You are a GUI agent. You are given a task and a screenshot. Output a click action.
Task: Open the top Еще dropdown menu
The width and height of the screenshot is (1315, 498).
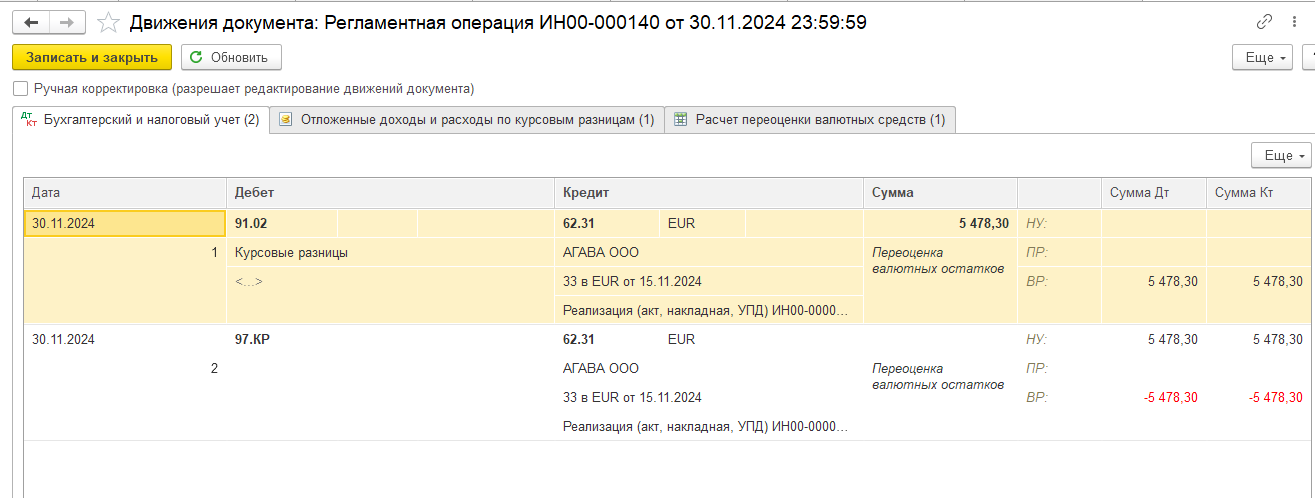click(1263, 57)
